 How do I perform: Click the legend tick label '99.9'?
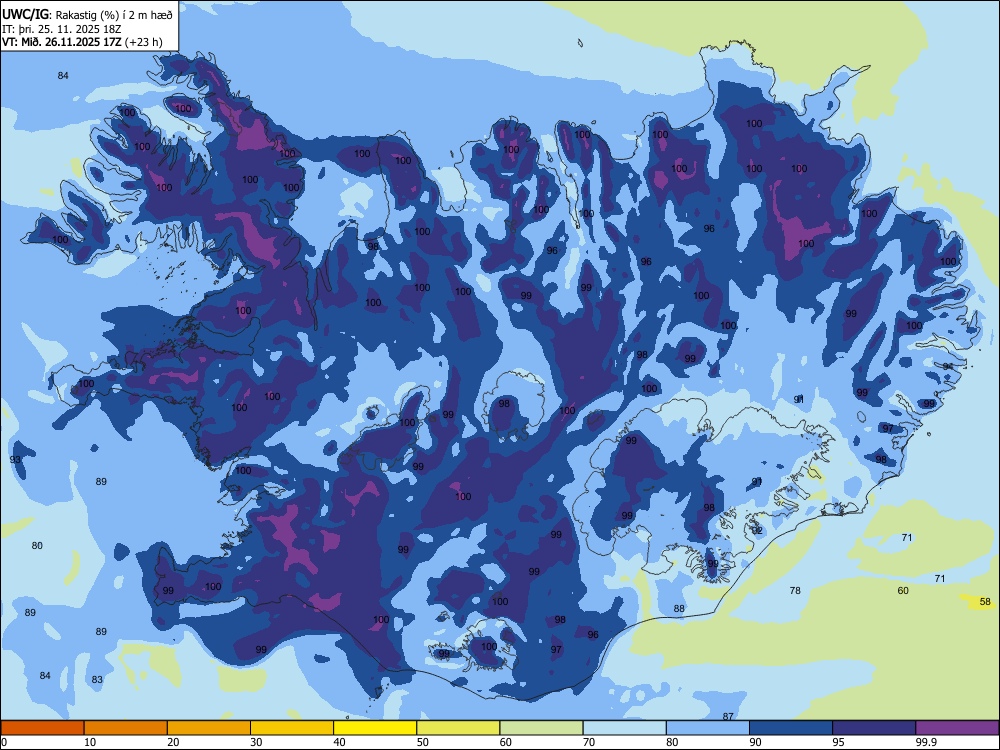click(926, 742)
